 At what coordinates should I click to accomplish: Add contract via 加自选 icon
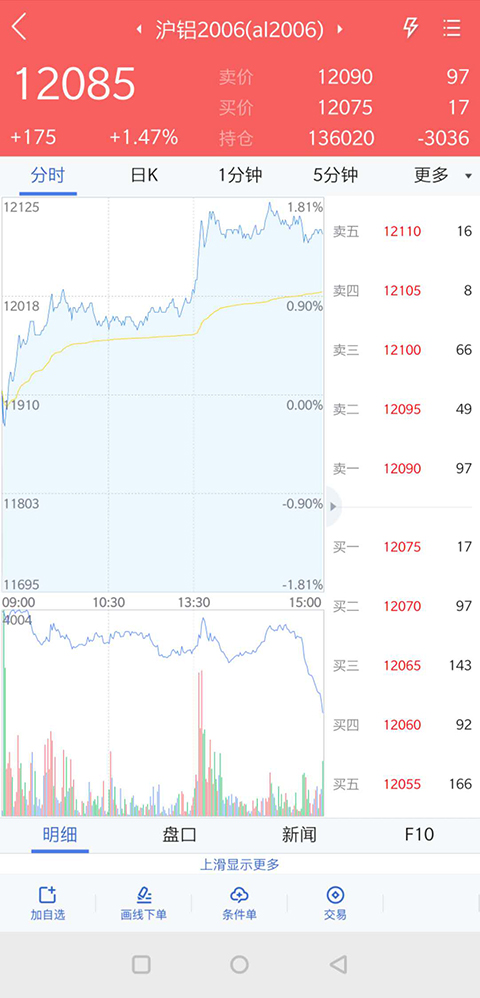tap(48, 903)
